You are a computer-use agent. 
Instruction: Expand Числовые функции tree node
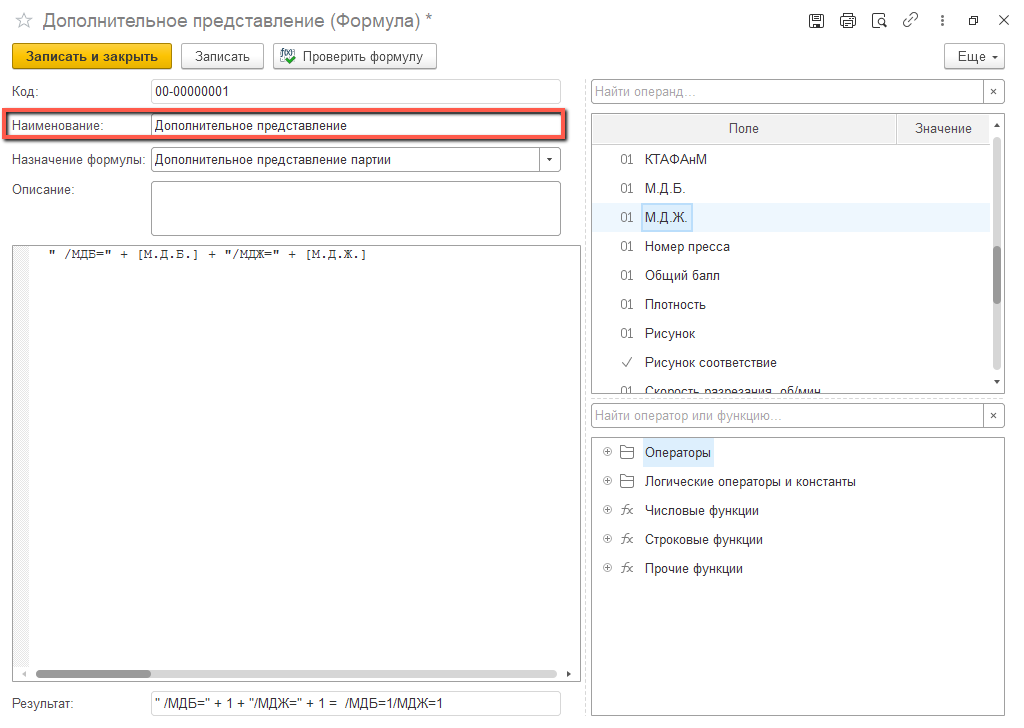607,511
